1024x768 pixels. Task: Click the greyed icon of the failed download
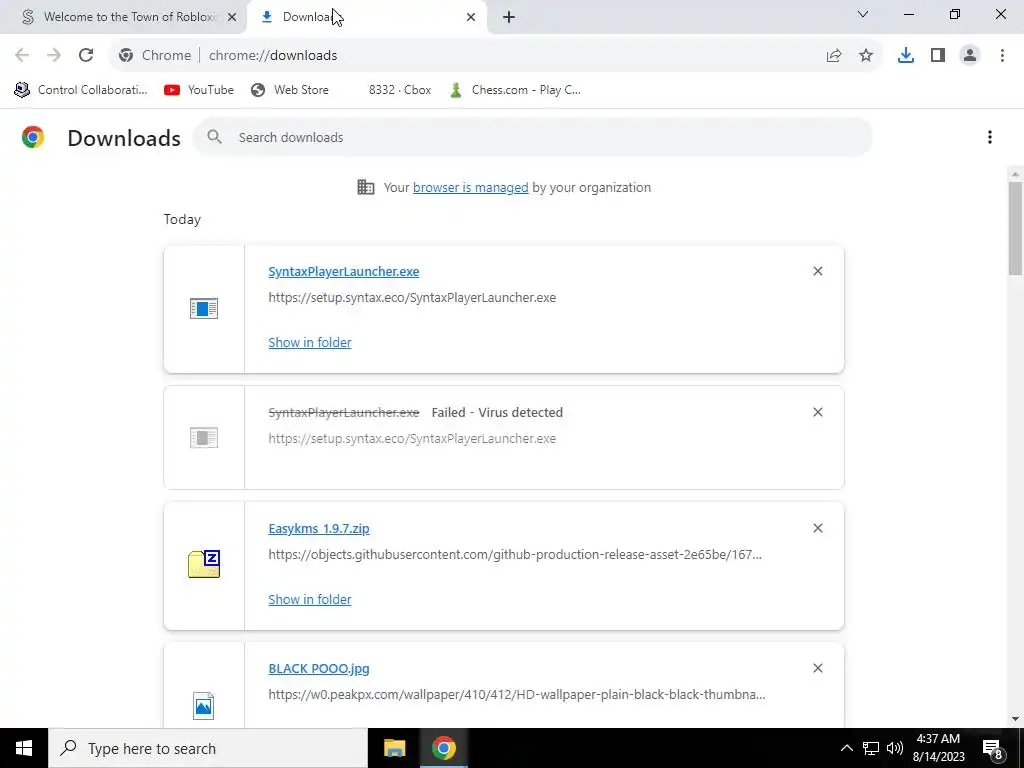[204, 438]
